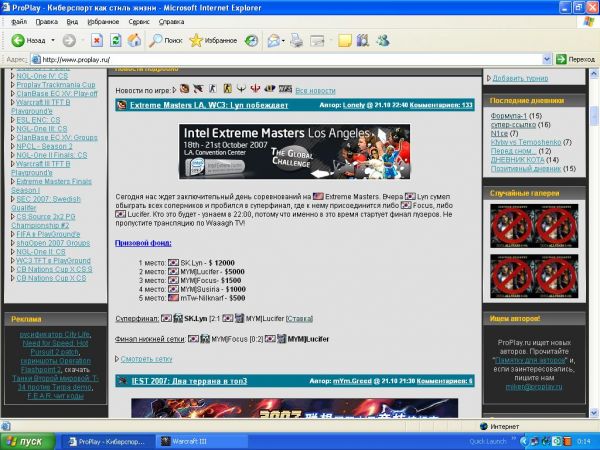The image size is (600, 450).
Task: Filter news by StarCraft ship icon
Action: [198, 89]
